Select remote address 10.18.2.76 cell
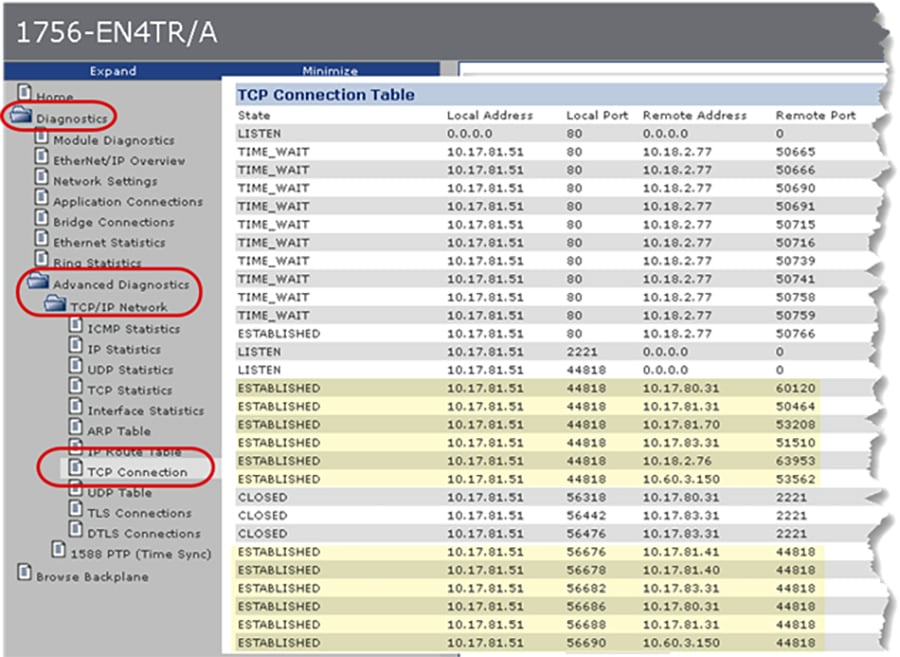This screenshot has width=900, height=657. tap(677, 461)
